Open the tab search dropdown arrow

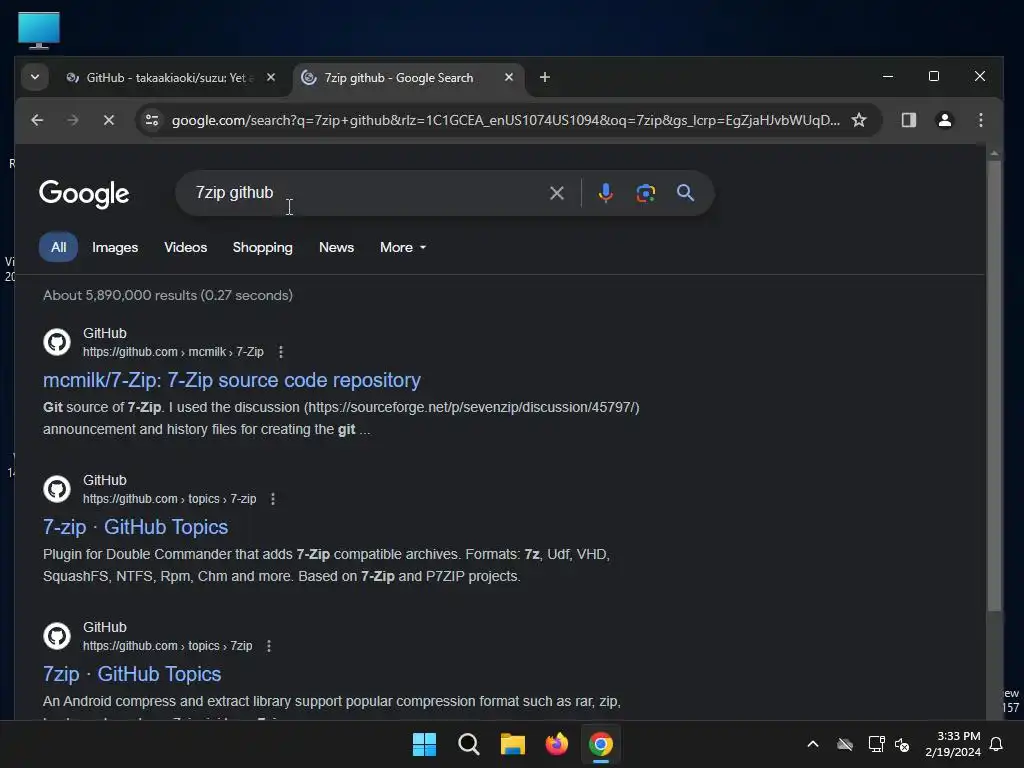pos(35,77)
